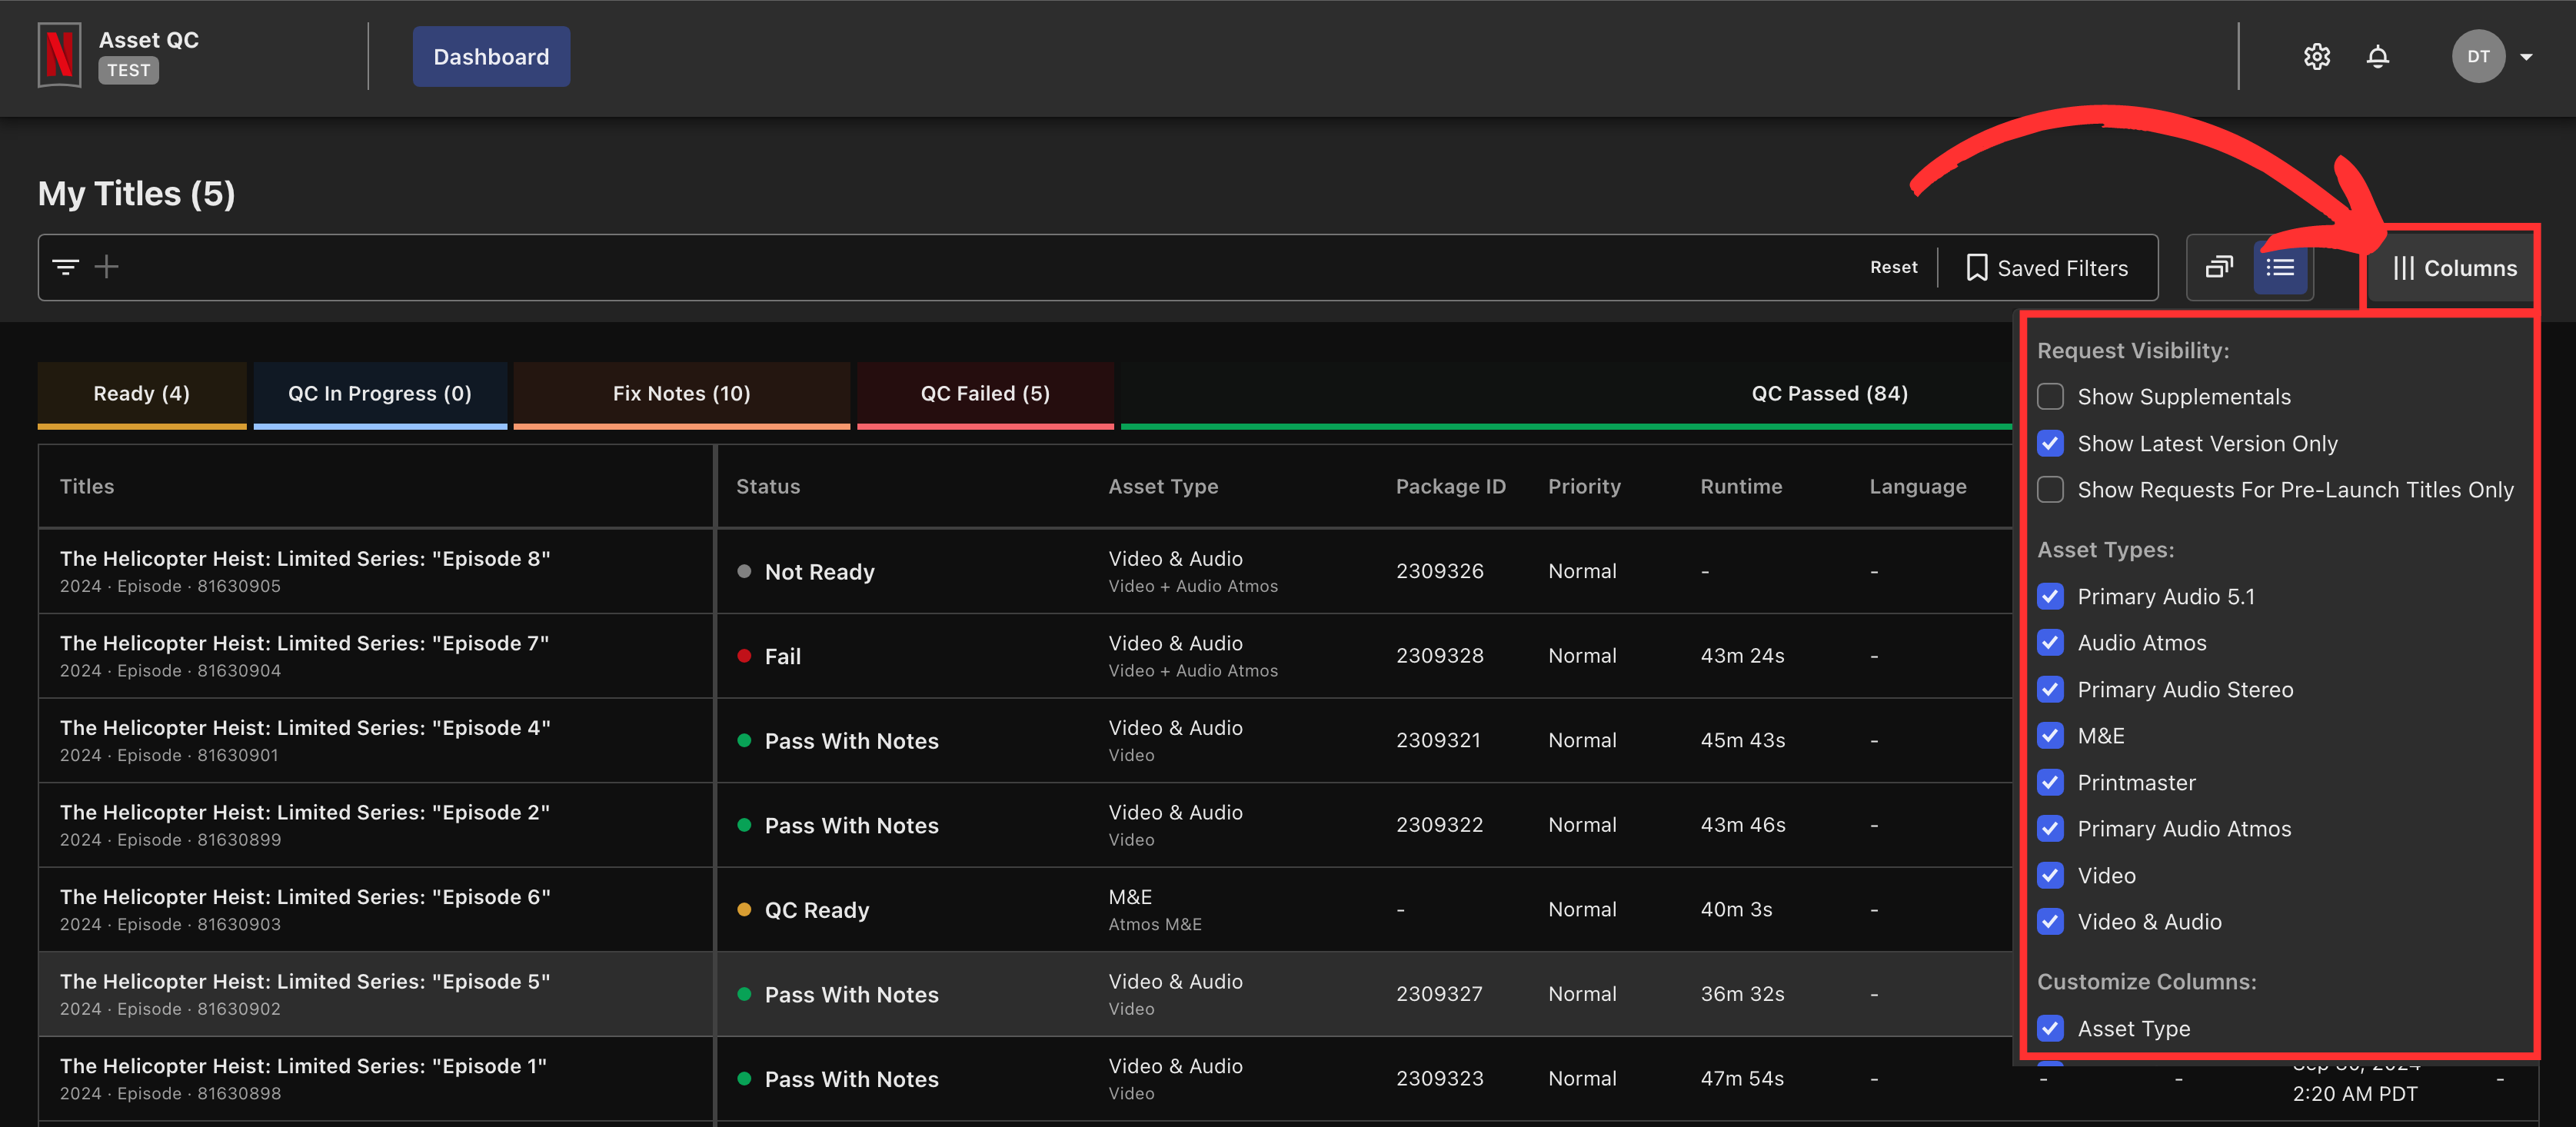Click the filter icon on dashboard
This screenshot has height=1127, width=2576.
(64, 266)
